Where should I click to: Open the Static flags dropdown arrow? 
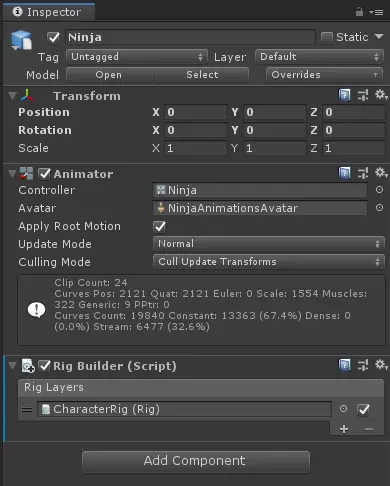[x=379, y=36]
